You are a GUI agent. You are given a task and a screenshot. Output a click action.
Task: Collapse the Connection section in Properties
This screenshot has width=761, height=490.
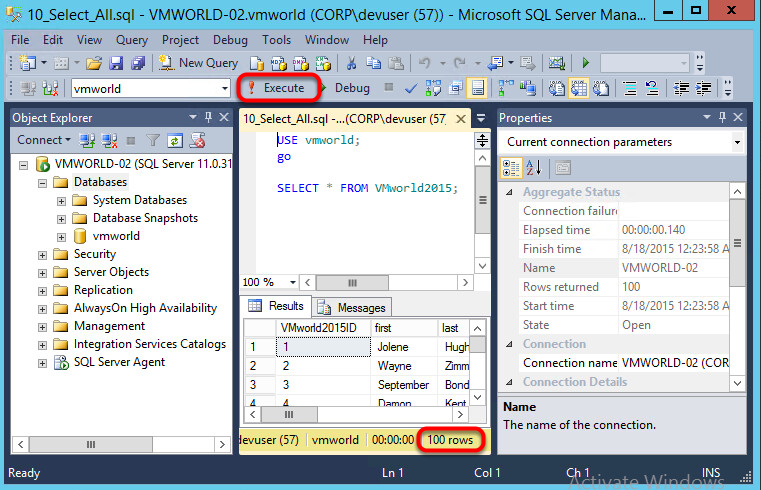click(x=509, y=344)
